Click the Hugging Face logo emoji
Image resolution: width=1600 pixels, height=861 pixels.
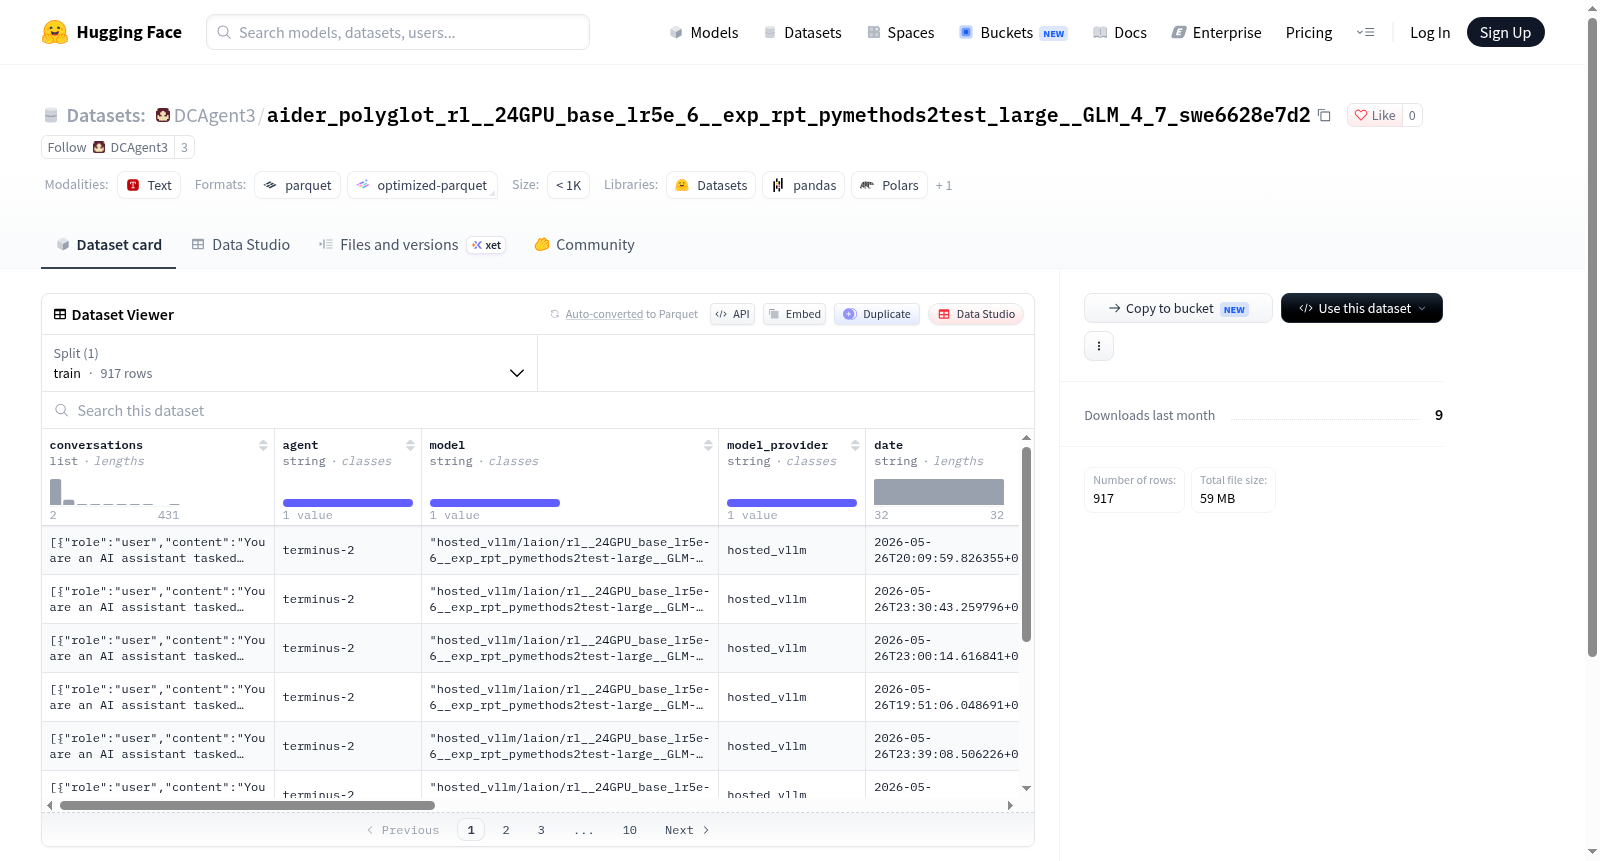[x=55, y=32]
